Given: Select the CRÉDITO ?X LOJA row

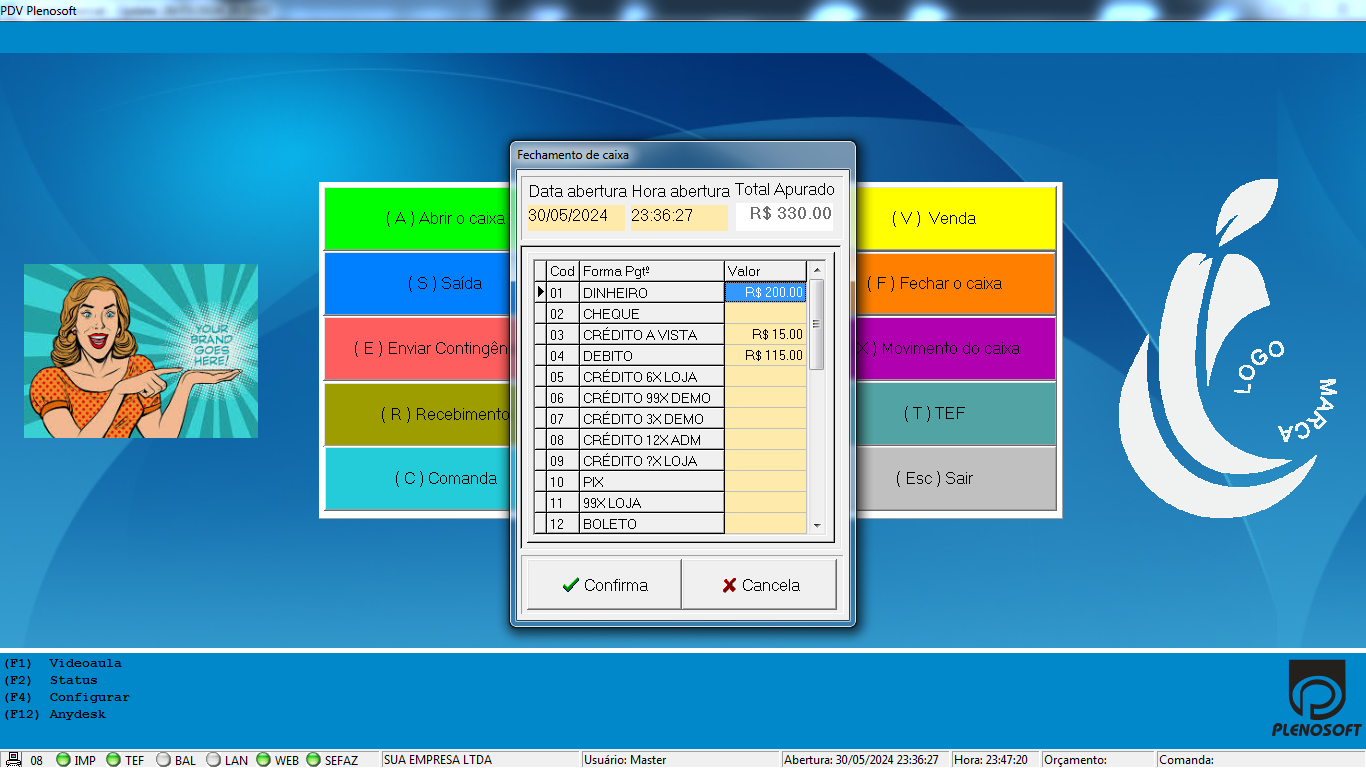Looking at the screenshot, I should coord(671,461).
